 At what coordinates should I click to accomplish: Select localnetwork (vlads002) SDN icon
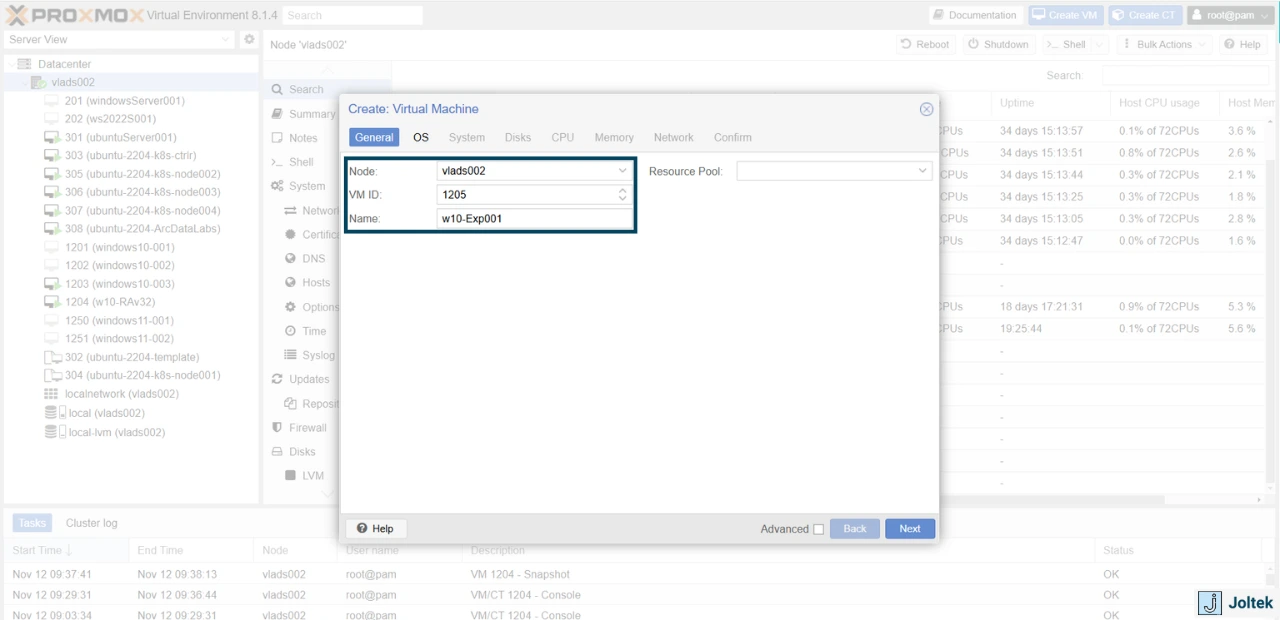pyautogui.click(x=51, y=394)
